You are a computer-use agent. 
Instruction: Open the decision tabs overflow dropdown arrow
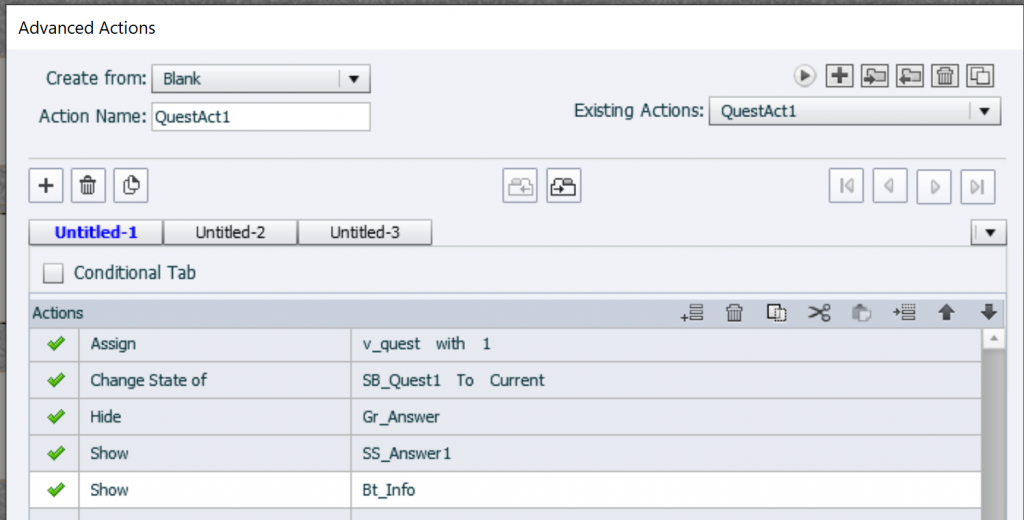point(989,232)
